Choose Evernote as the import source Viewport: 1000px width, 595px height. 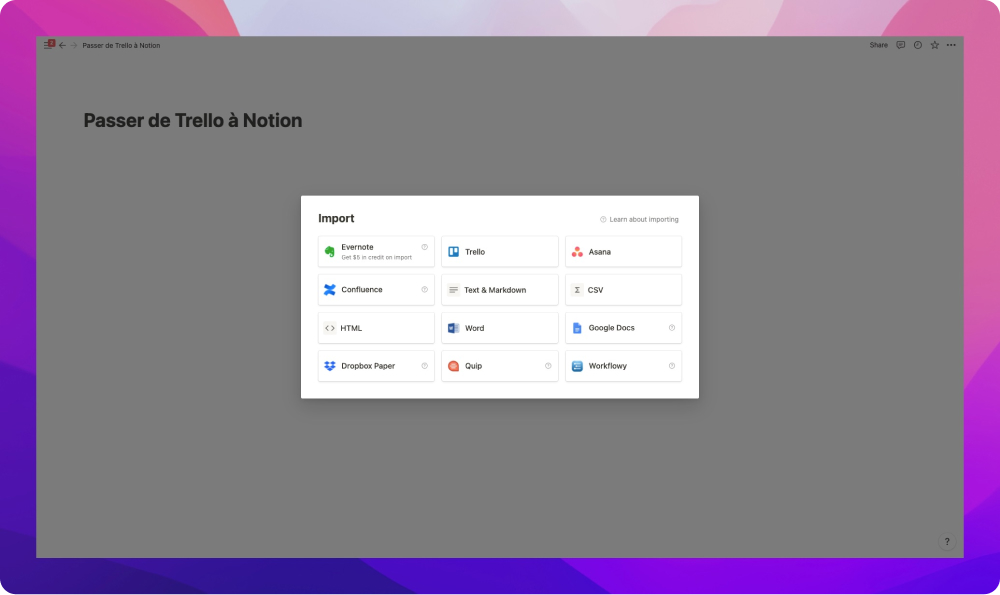point(376,251)
